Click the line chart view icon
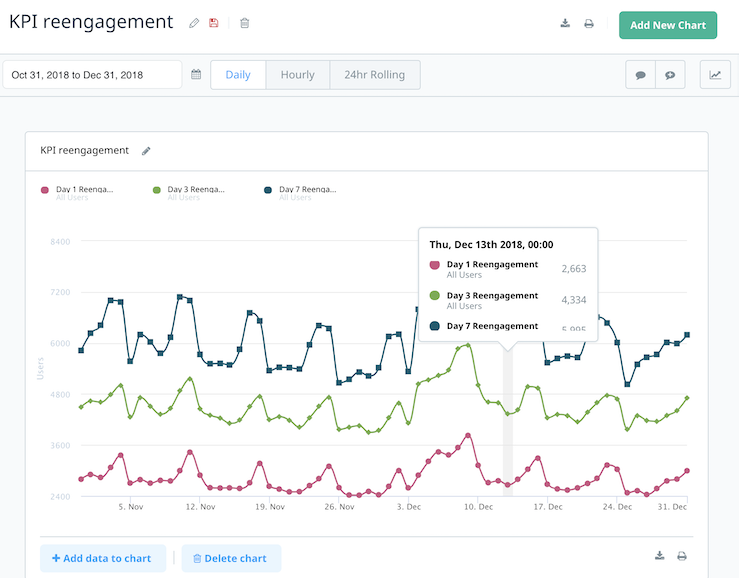The image size is (739, 578). point(715,75)
